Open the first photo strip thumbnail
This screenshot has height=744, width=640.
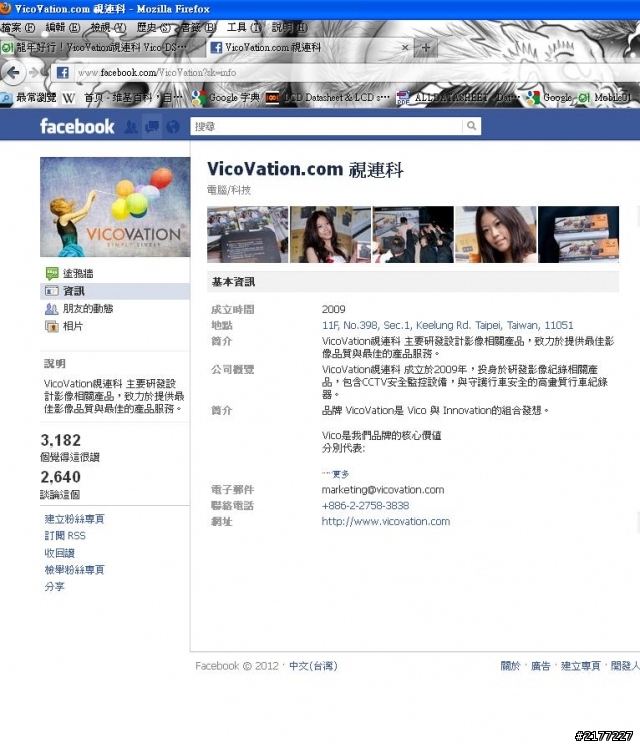click(x=248, y=234)
